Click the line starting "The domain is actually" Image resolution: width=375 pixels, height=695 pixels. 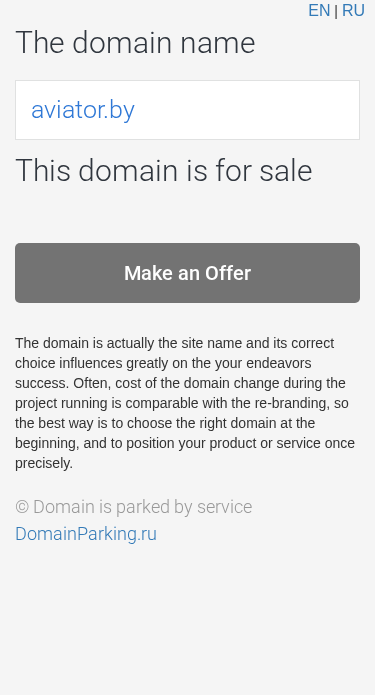coord(175,343)
